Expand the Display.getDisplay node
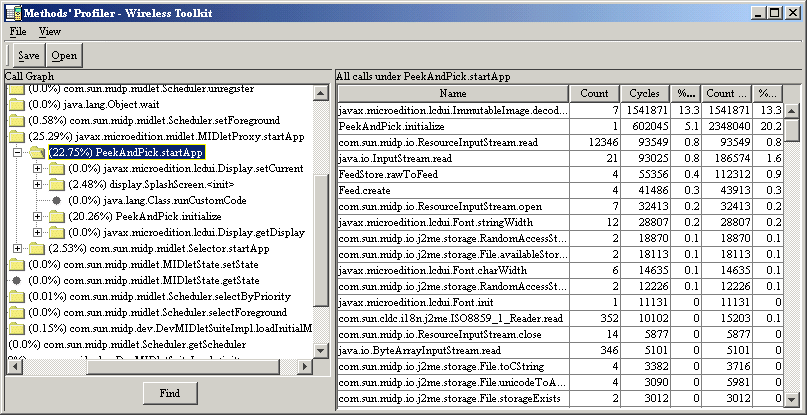 [x=37, y=232]
